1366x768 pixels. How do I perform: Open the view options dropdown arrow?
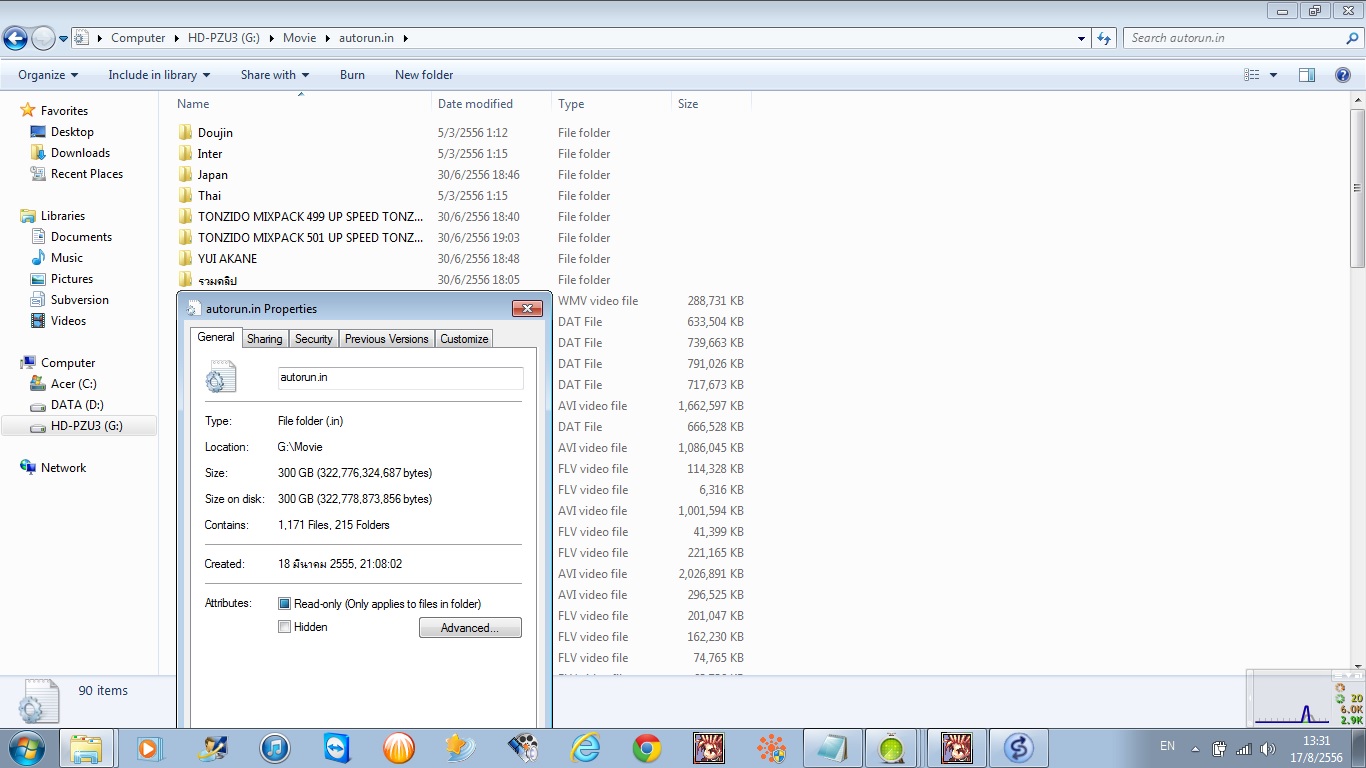[x=1273, y=75]
